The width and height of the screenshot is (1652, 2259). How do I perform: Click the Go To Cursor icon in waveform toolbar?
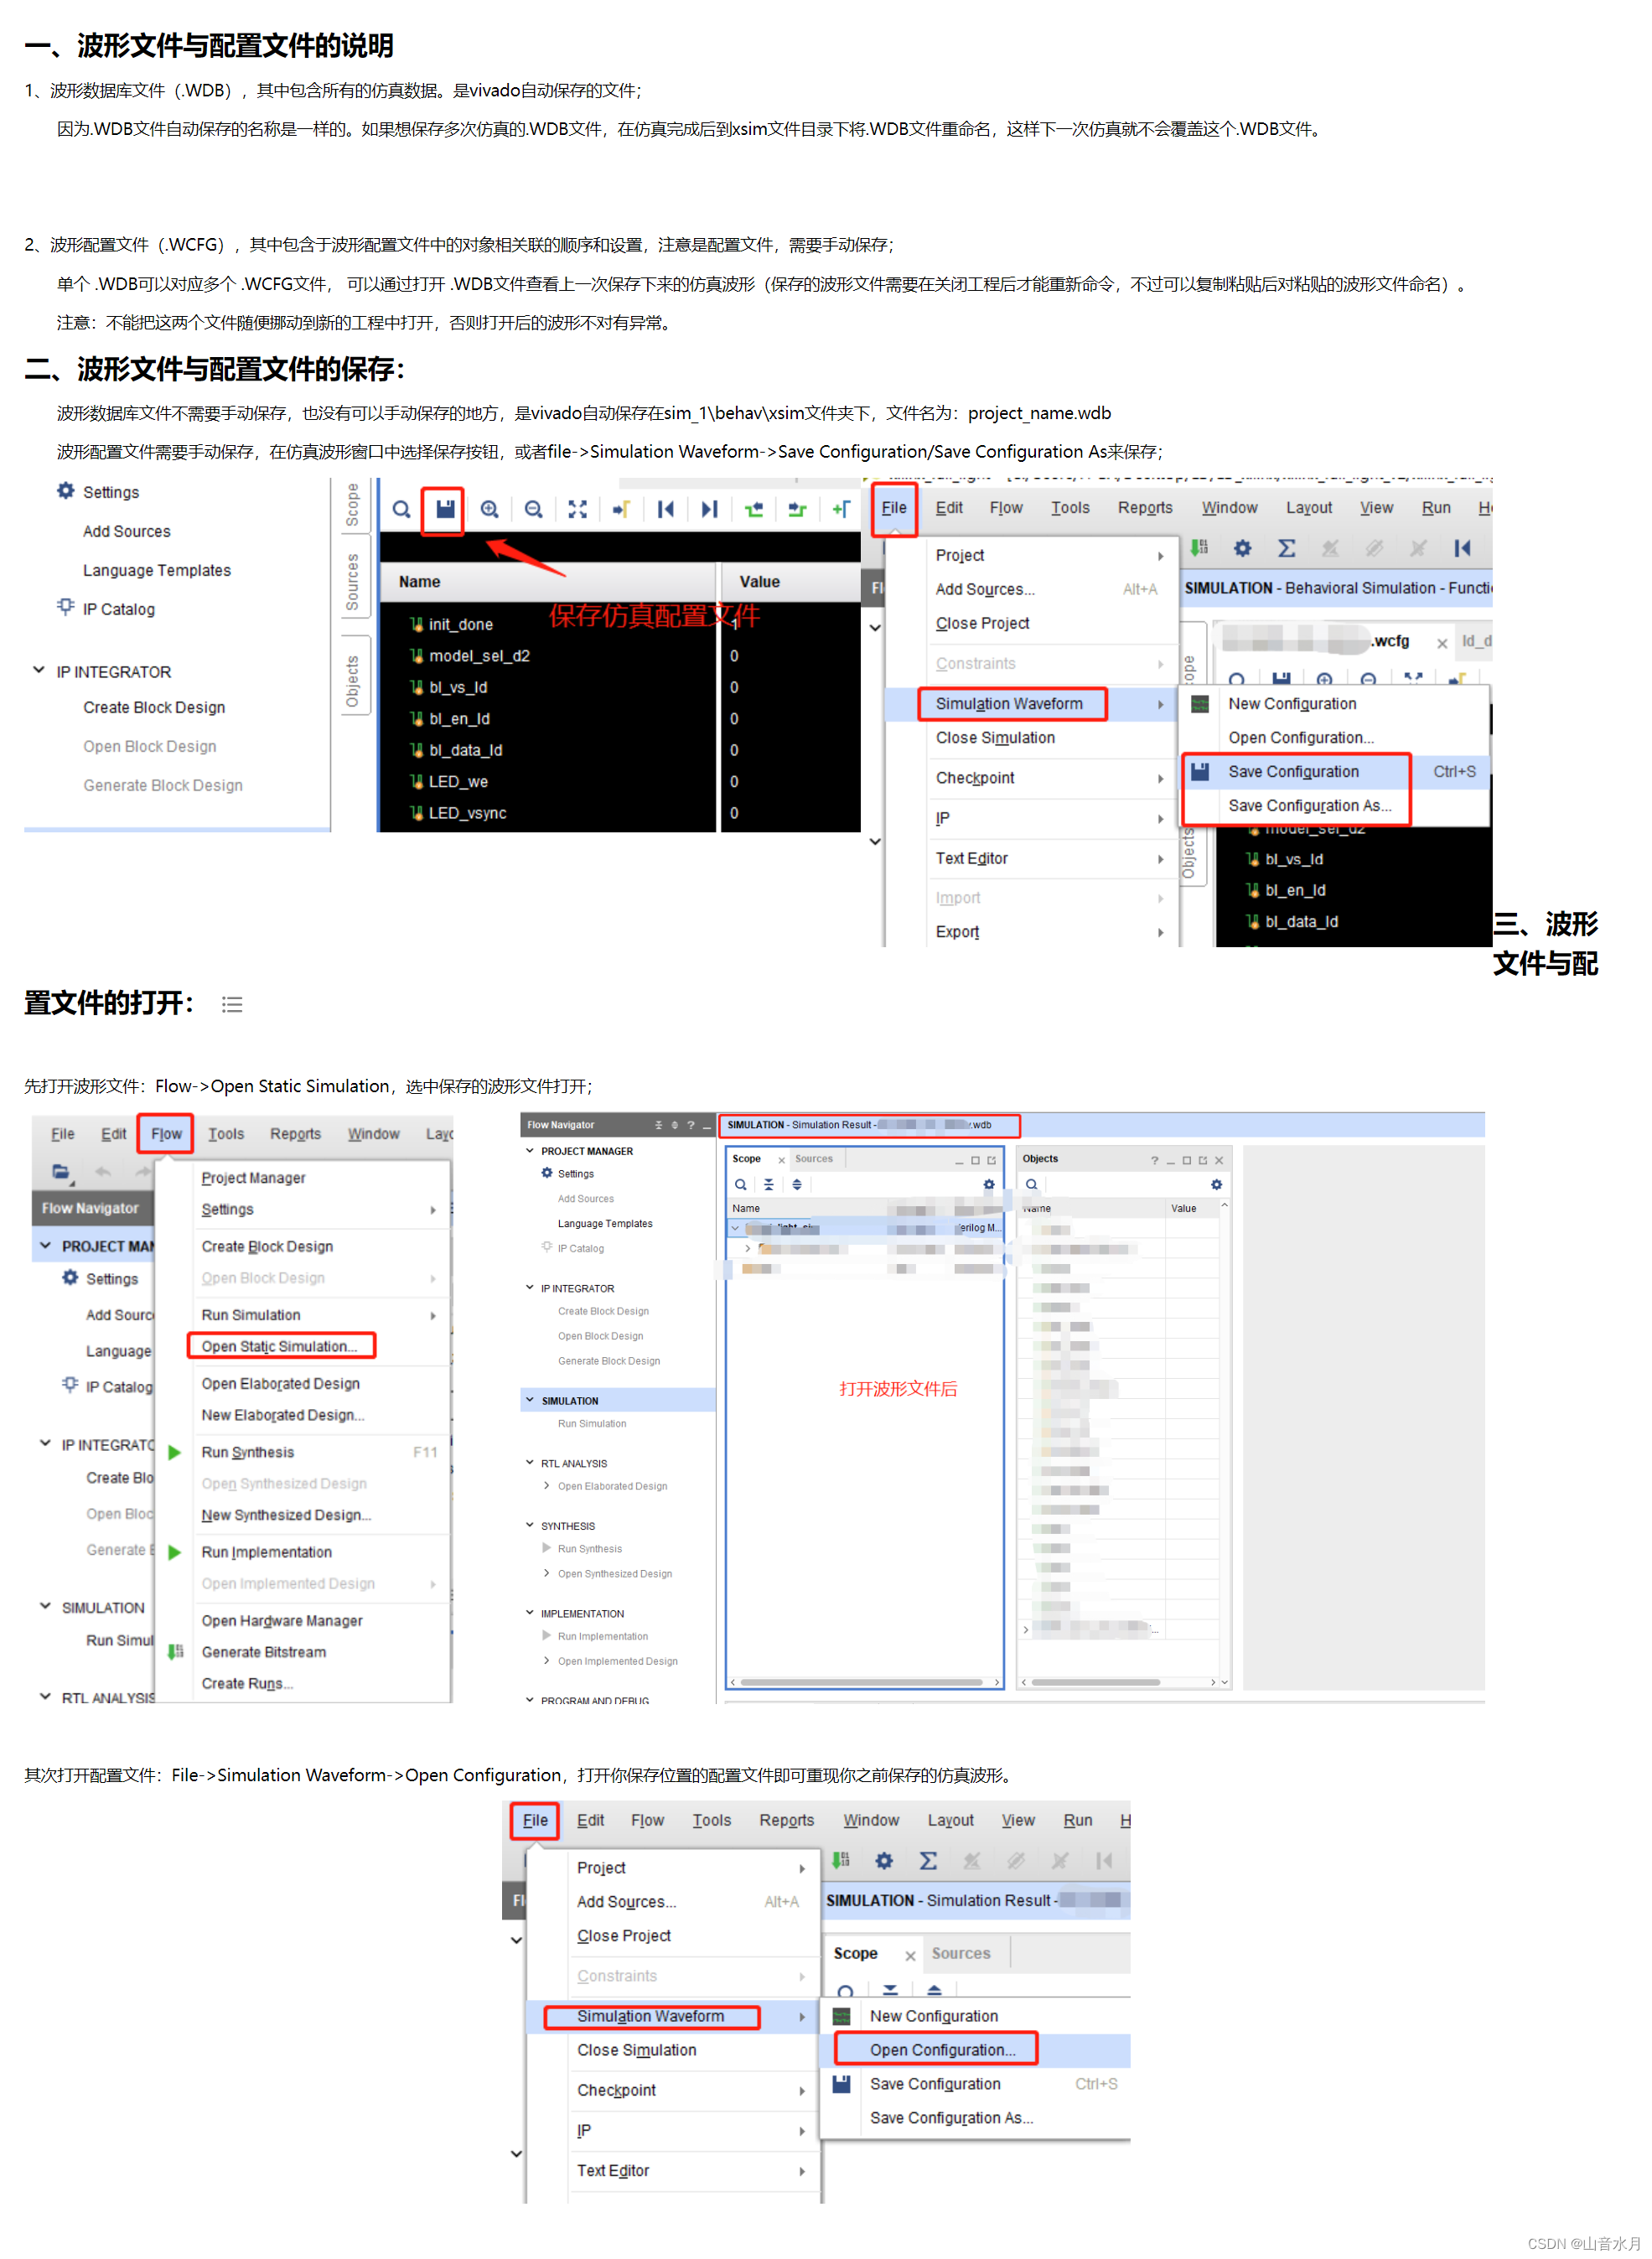pyautogui.click(x=621, y=509)
